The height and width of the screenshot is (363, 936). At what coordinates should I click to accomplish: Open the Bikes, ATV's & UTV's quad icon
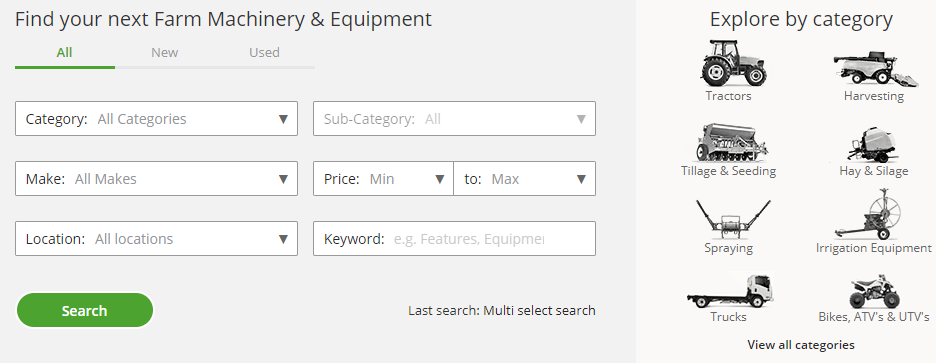click(x=874, y=291)
